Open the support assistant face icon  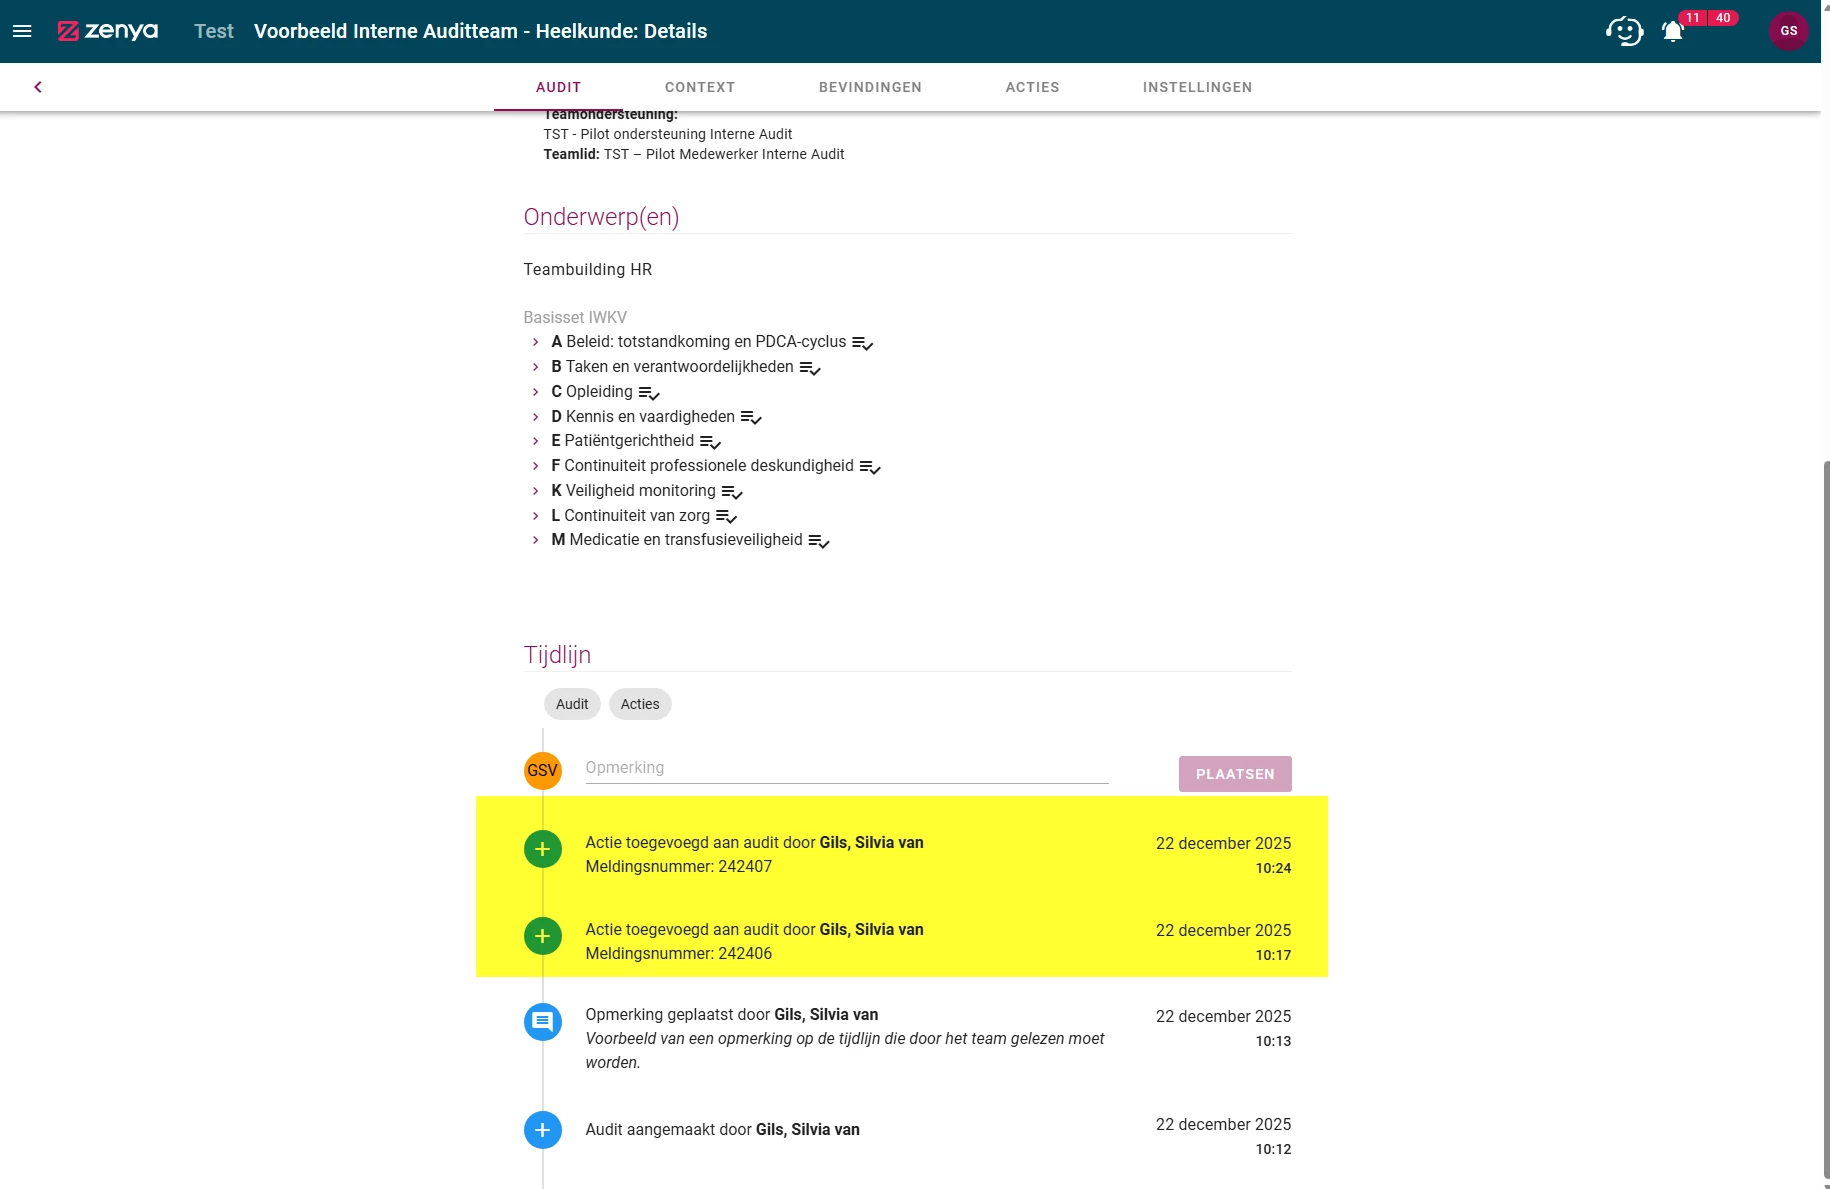pos(1625,31)
